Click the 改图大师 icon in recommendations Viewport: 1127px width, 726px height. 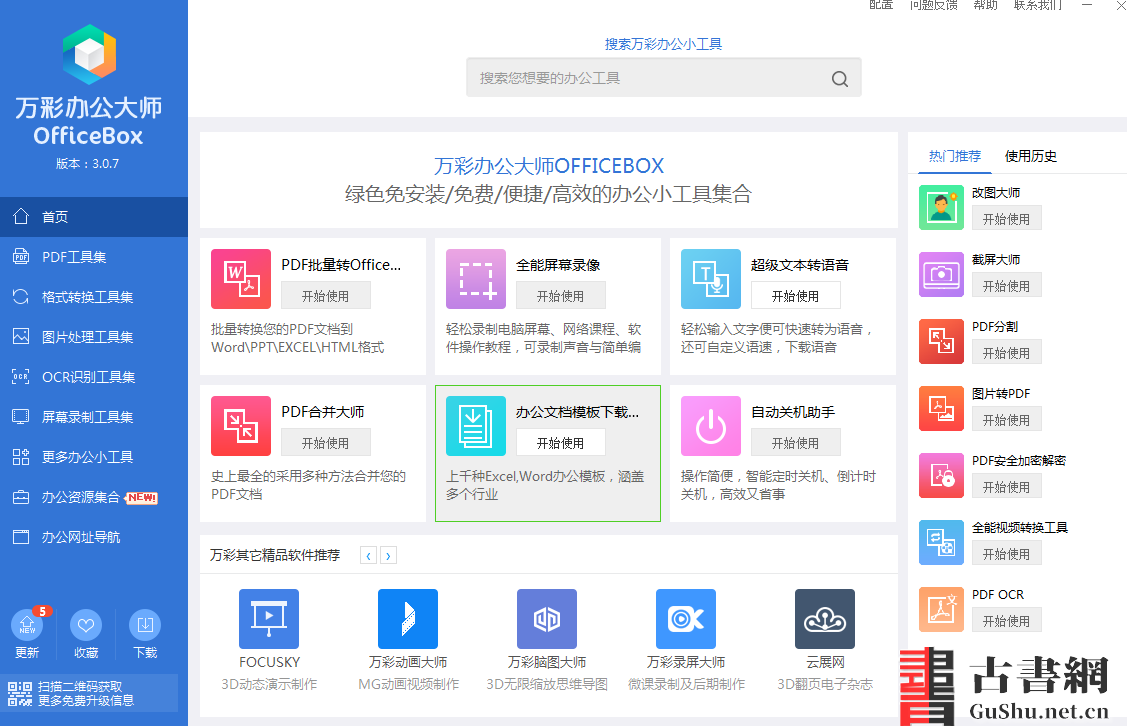click(942, 207)
